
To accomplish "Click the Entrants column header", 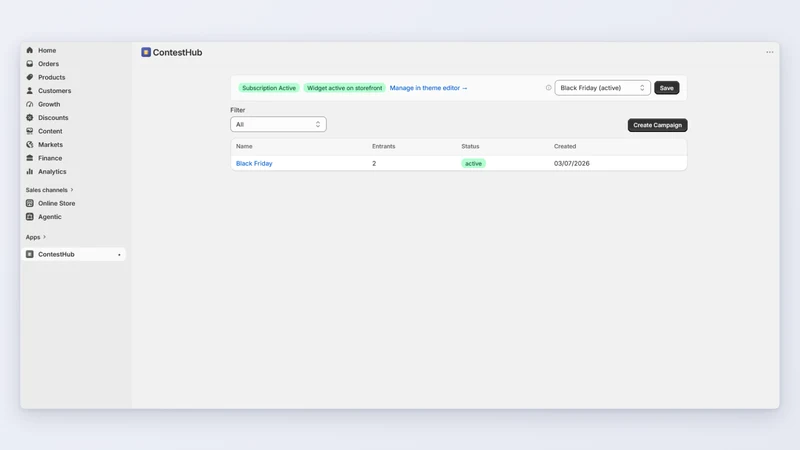I will pyautogui.click(x=383, y=146).
